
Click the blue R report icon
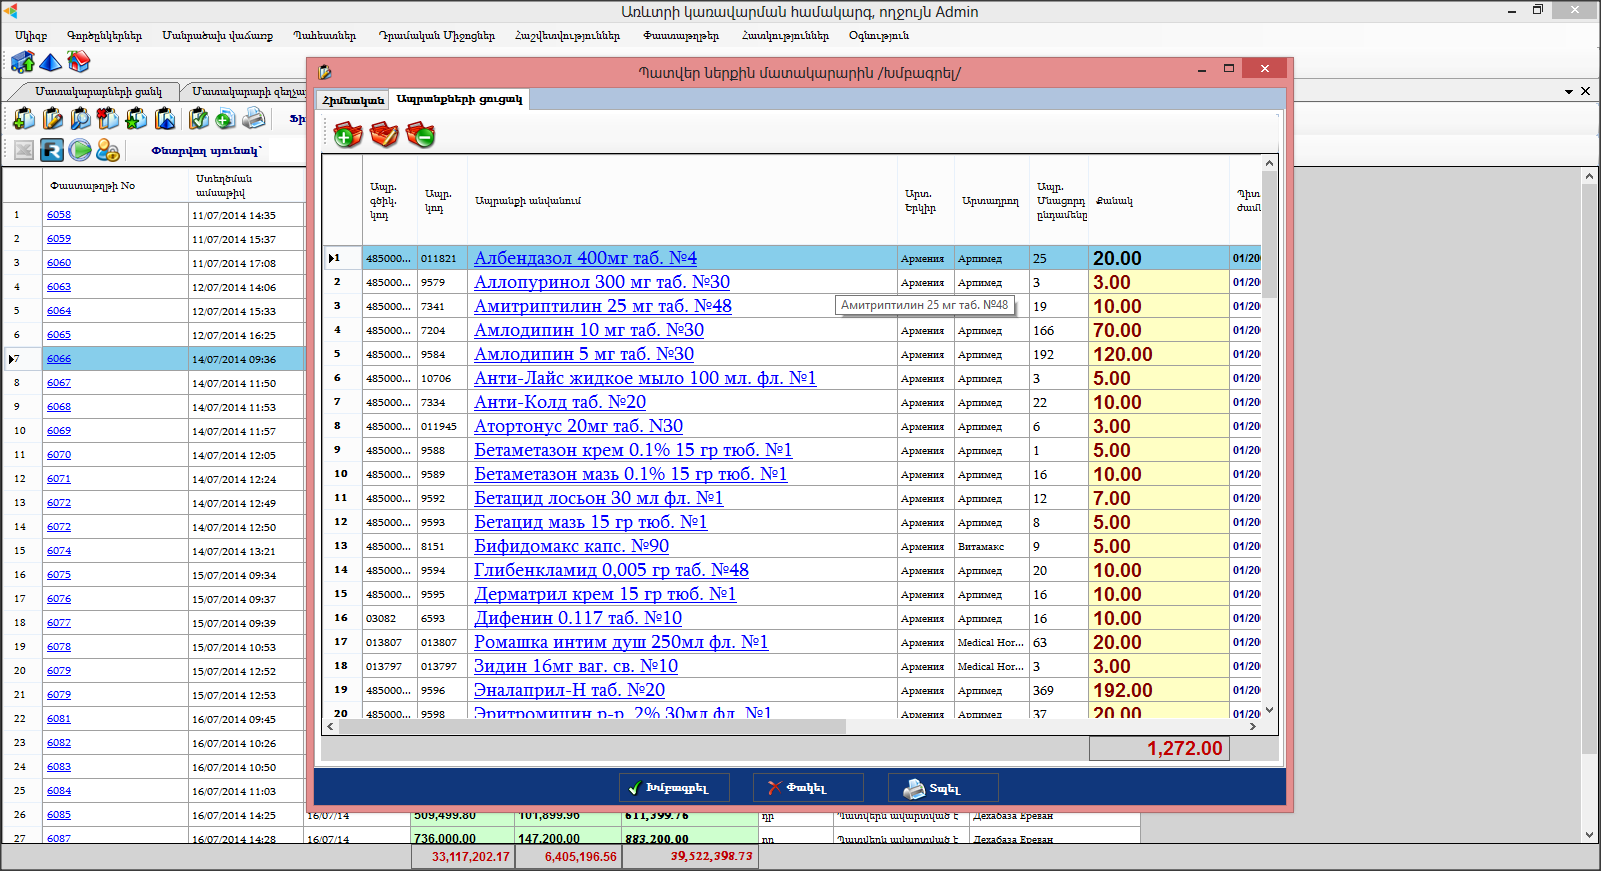click(52, 150)
